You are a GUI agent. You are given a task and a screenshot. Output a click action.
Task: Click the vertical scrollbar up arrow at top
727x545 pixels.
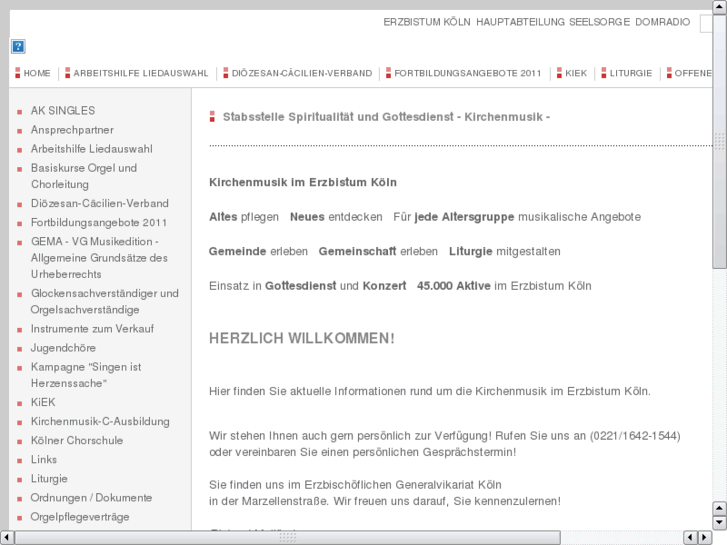click(719, 7)
